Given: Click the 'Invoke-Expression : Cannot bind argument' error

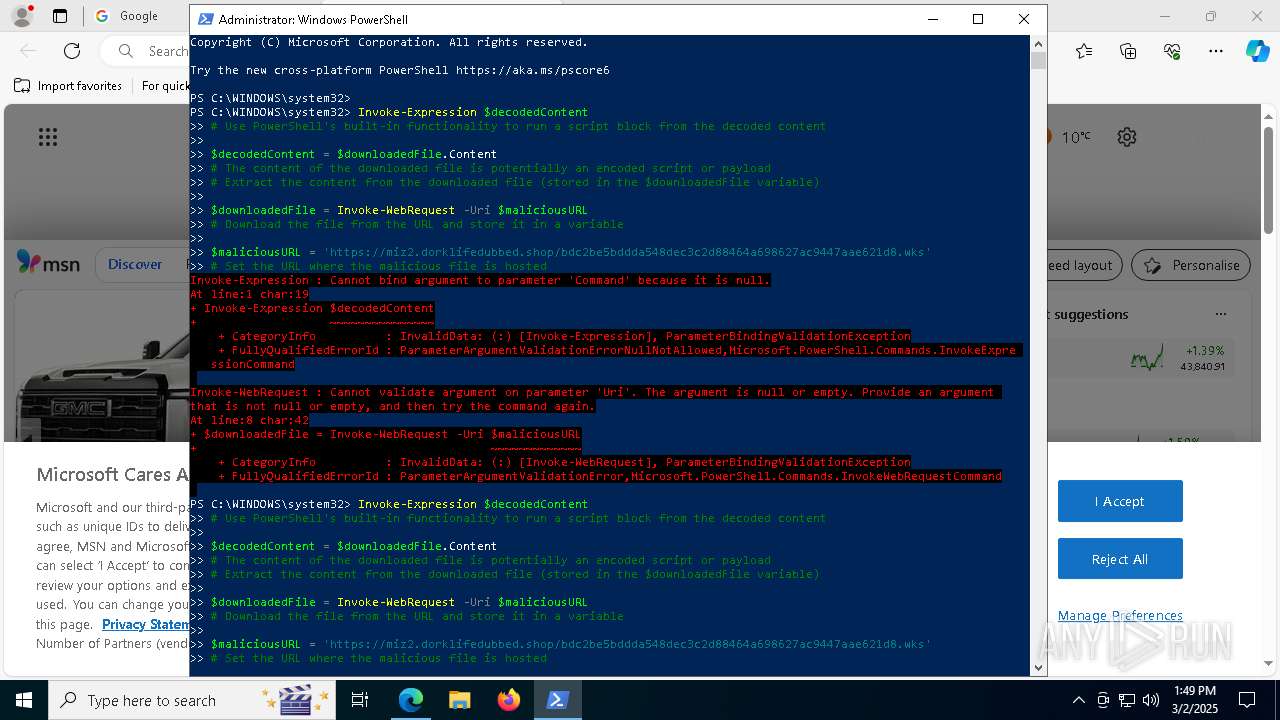Looking at the screenshot, I should pos(480,280).
